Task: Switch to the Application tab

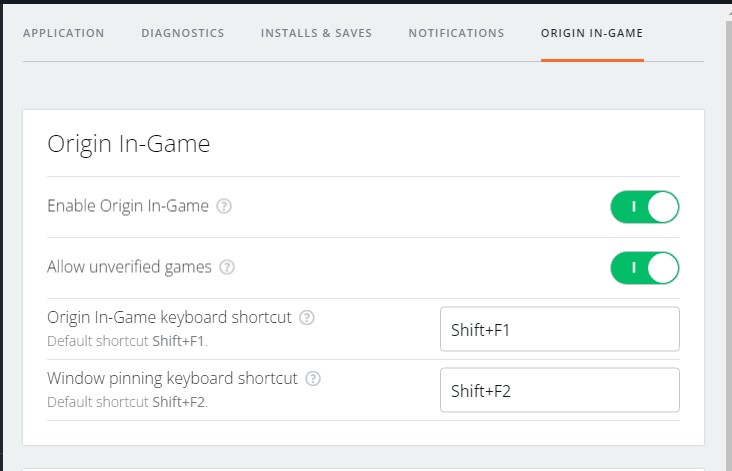Action: (x=63, y=33)
